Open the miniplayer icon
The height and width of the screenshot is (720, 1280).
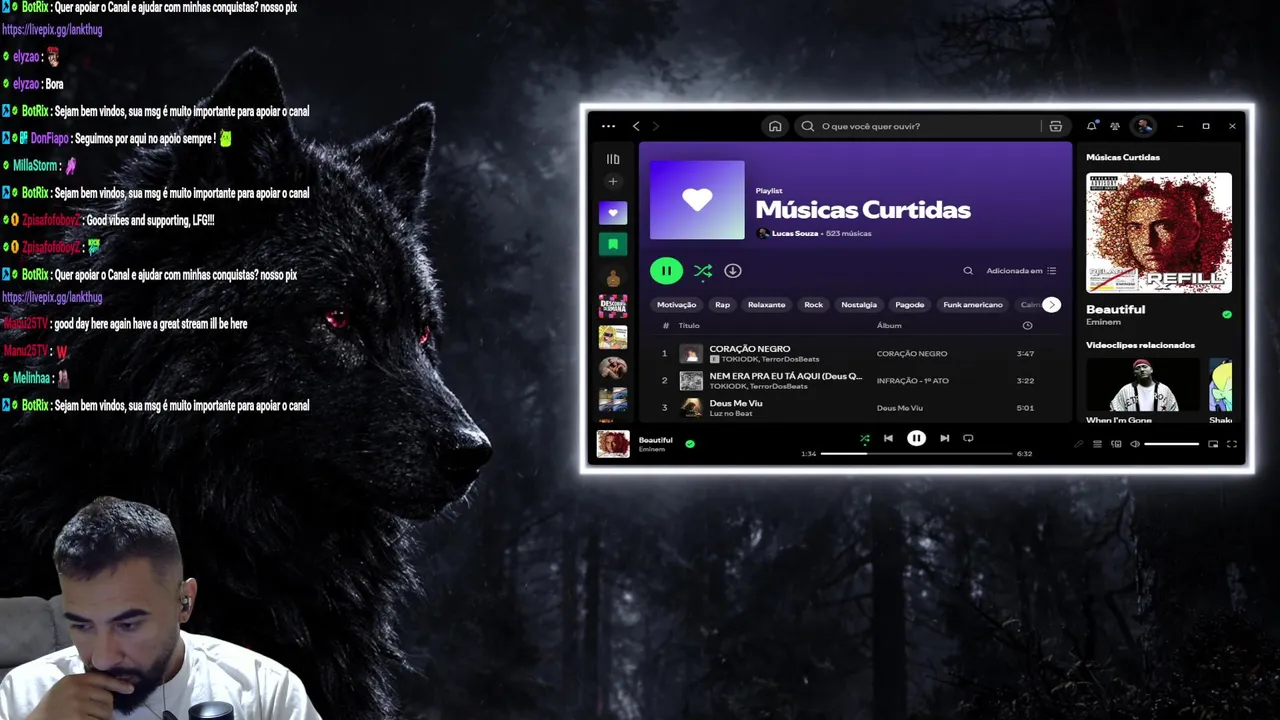pos(1213,444)
